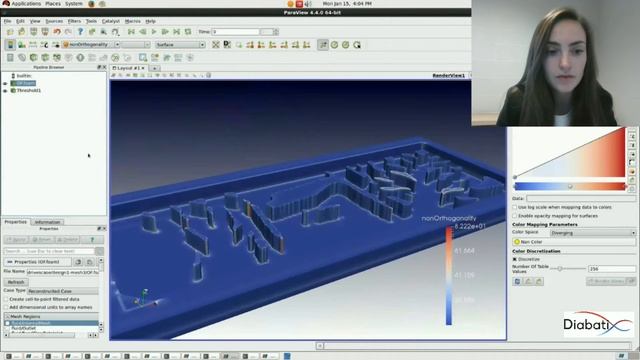The image size is (640, 360).
Task: Toggle visibility of Threshold1 in Pipeline Browser
Action: point(6,91)
